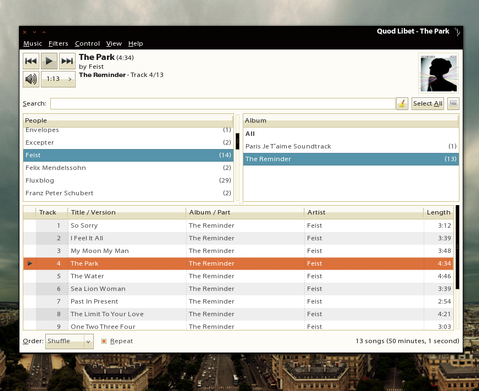Open the Shuffle order dropdown

point(69,341)
